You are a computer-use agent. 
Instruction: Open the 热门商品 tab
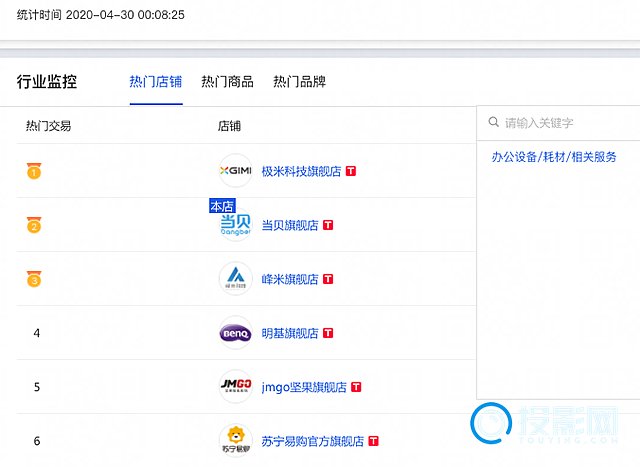(227, 82)
